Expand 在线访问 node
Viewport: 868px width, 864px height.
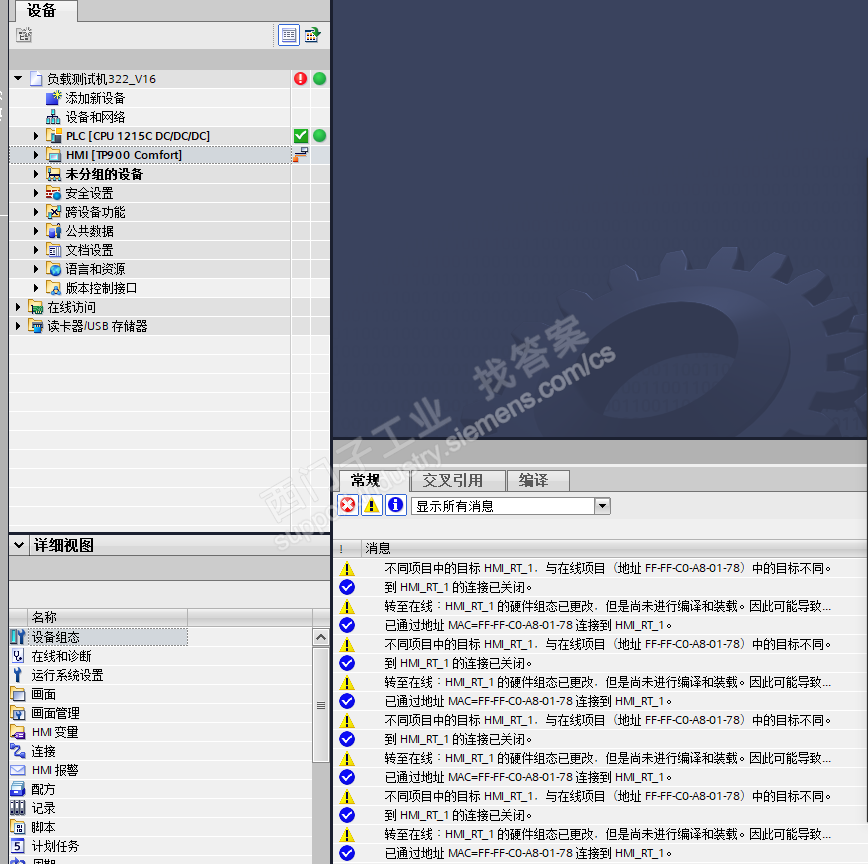(x=18, y=307)
